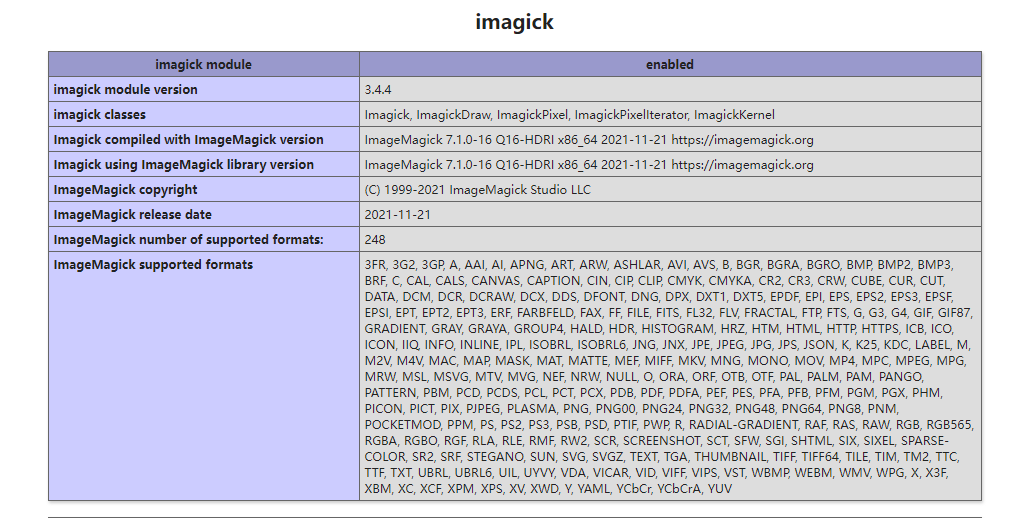Click the version value '3.4.4'
The image size is (1026, 518).
pos(378,90)
